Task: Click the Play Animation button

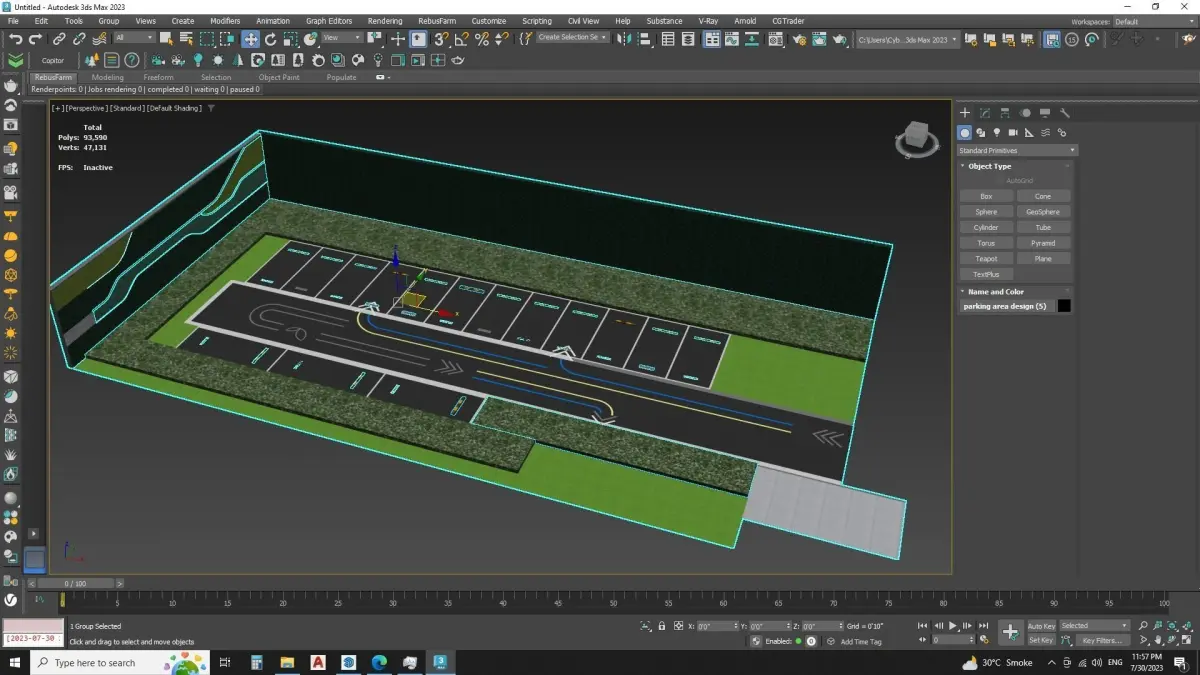Action: tap(953, 626)
